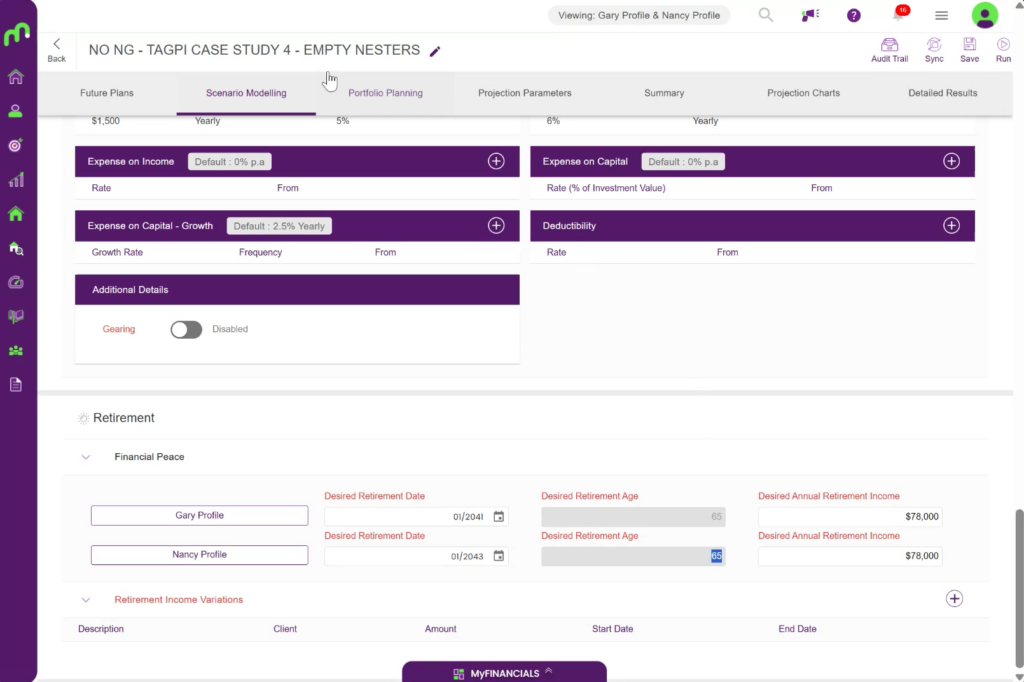Open the Projection Parameters tab
This screenshot has height=682, width=1024.
pos(524,93)
